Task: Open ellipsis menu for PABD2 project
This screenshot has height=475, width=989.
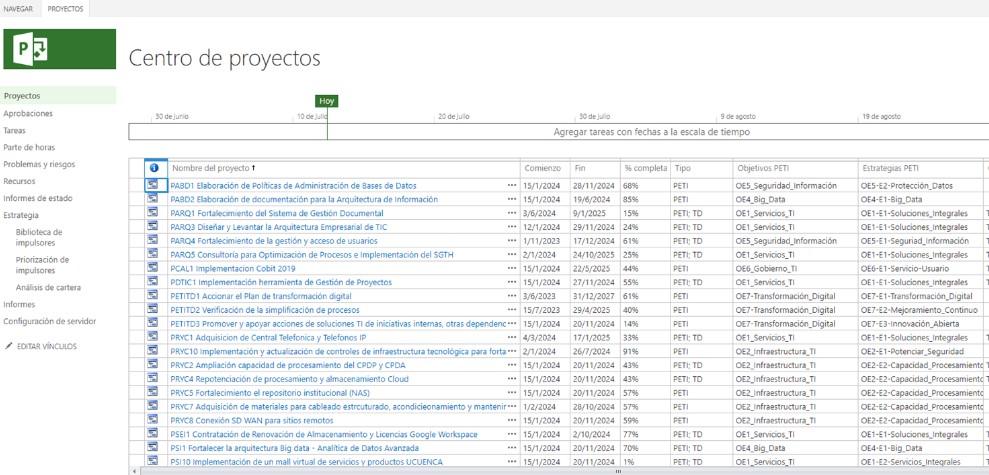Action: [512, 200]
